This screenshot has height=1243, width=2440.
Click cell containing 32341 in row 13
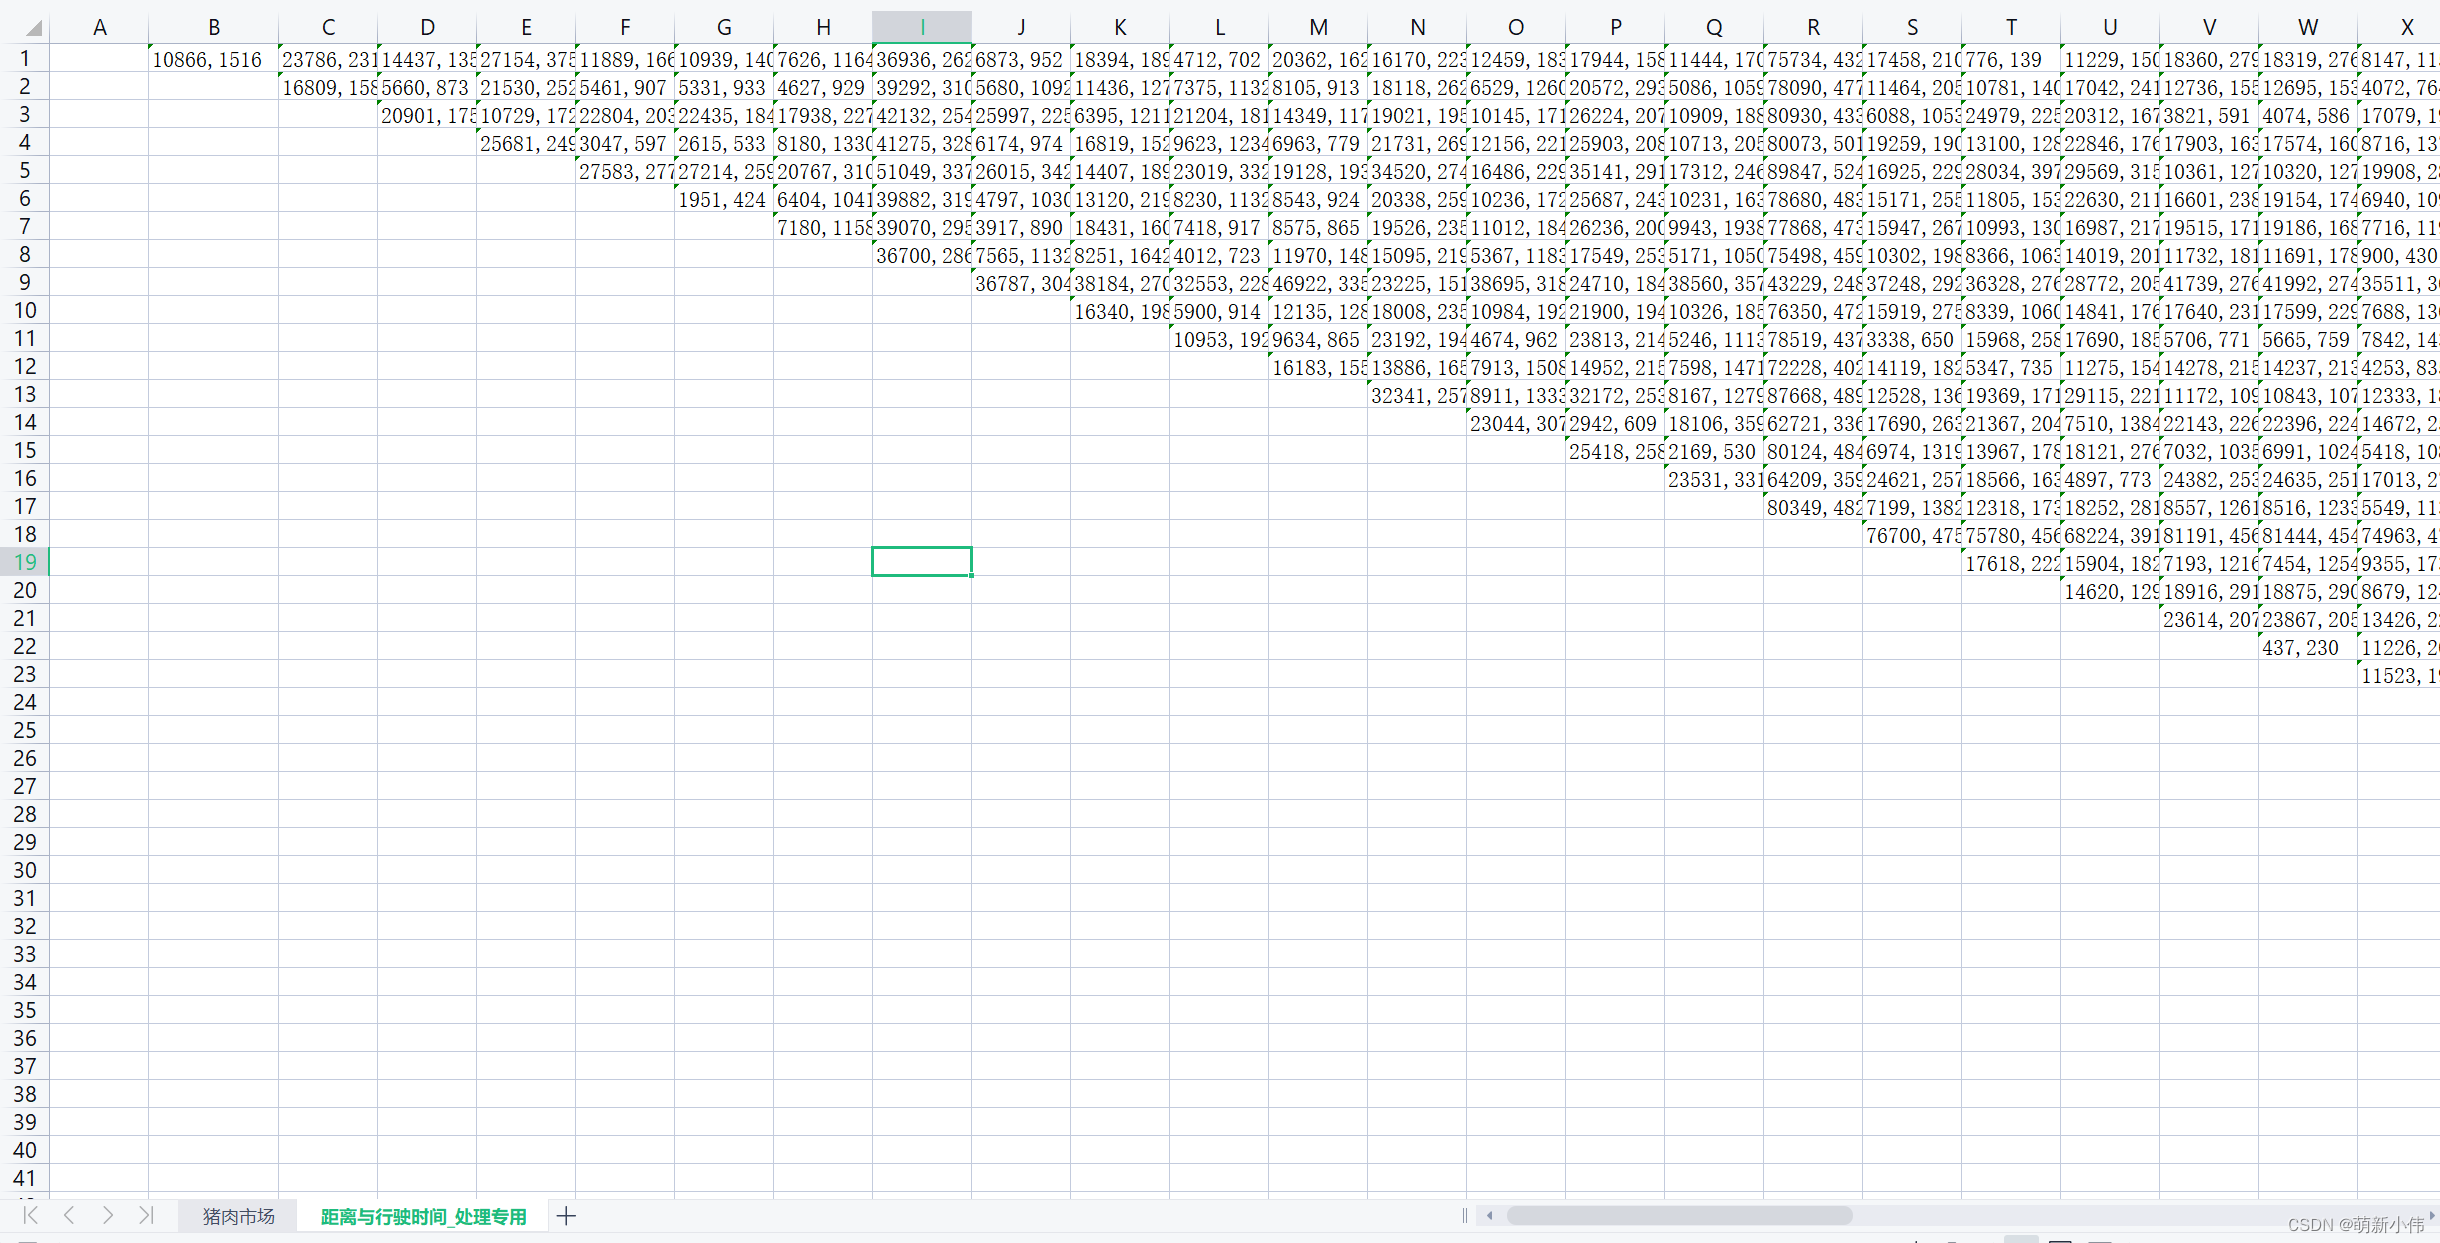pos(1417,395)
